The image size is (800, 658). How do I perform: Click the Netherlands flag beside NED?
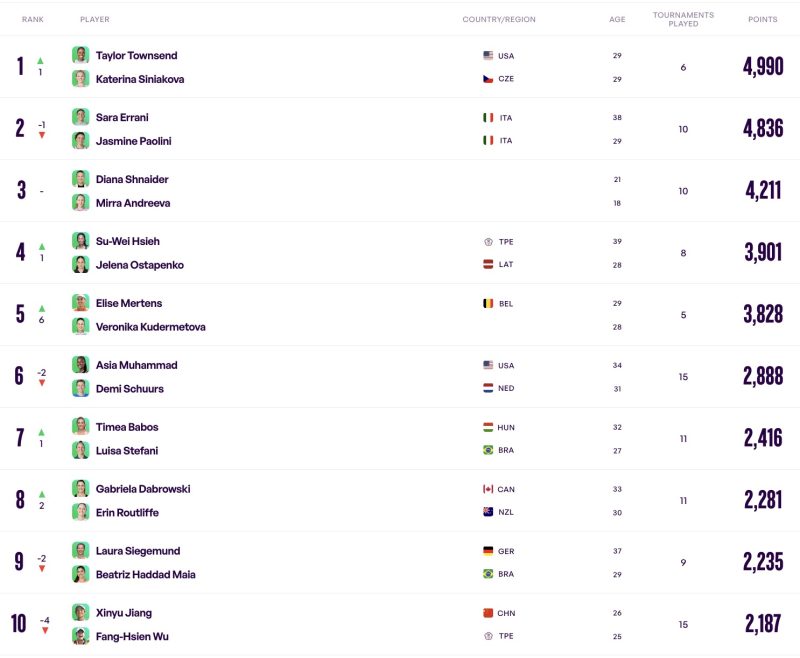[x=488, y=388]
